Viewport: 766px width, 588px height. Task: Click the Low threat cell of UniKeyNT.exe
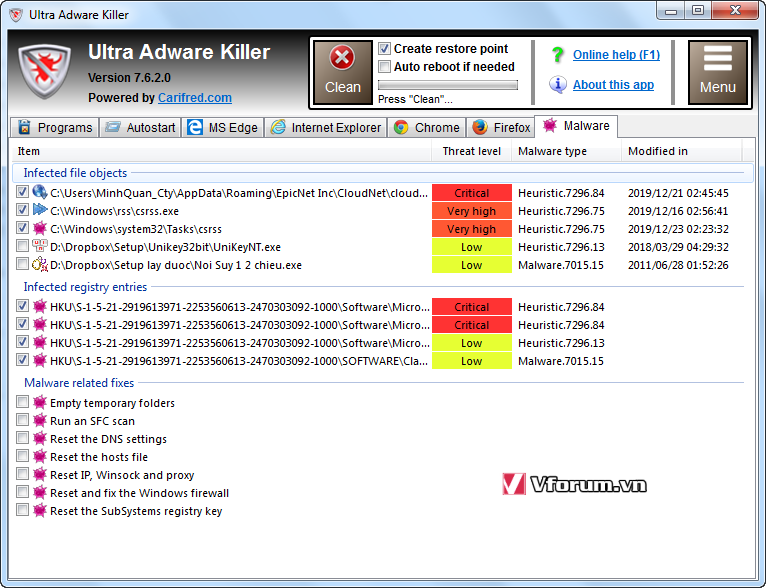point(471,247)
